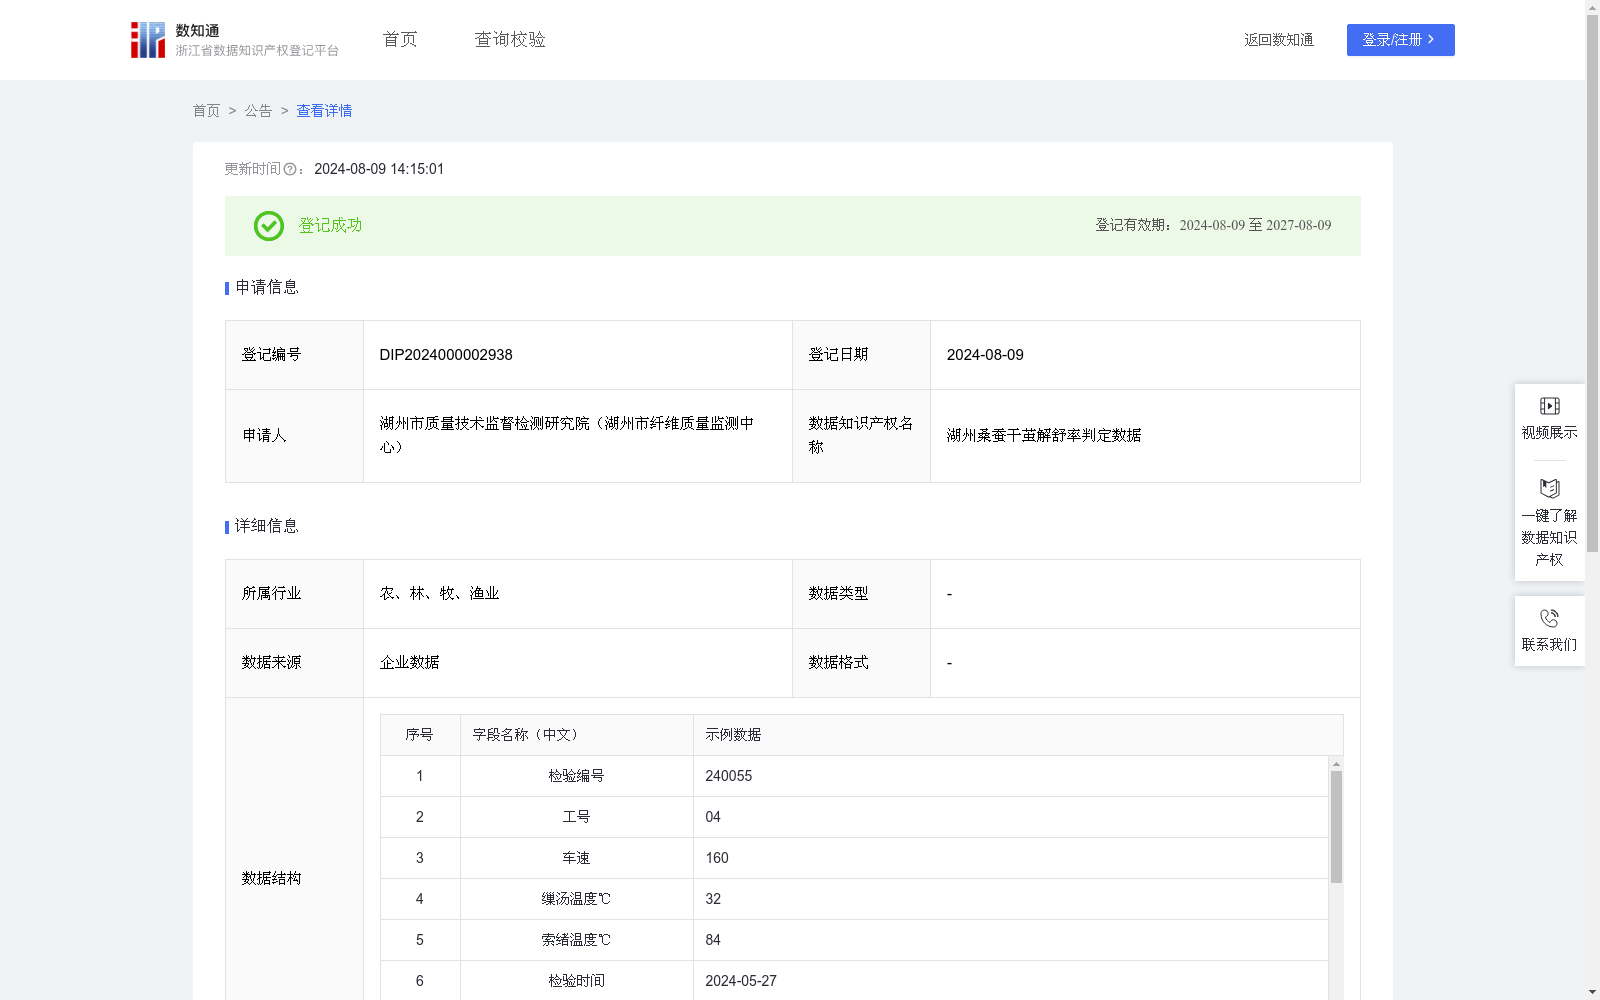Click up arrow of table scrollbar
The width and height of the screenshot is (1600, 1000).
pos(1336,764)
